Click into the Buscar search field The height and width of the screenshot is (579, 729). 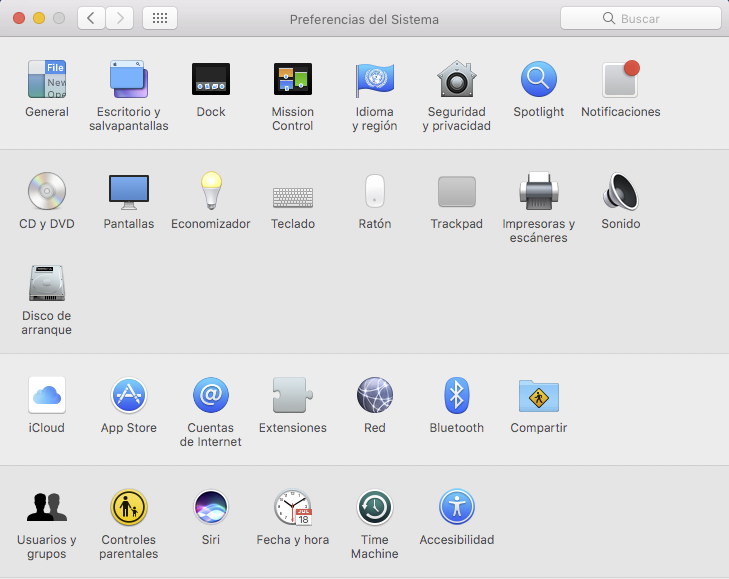tap(641, 18)
